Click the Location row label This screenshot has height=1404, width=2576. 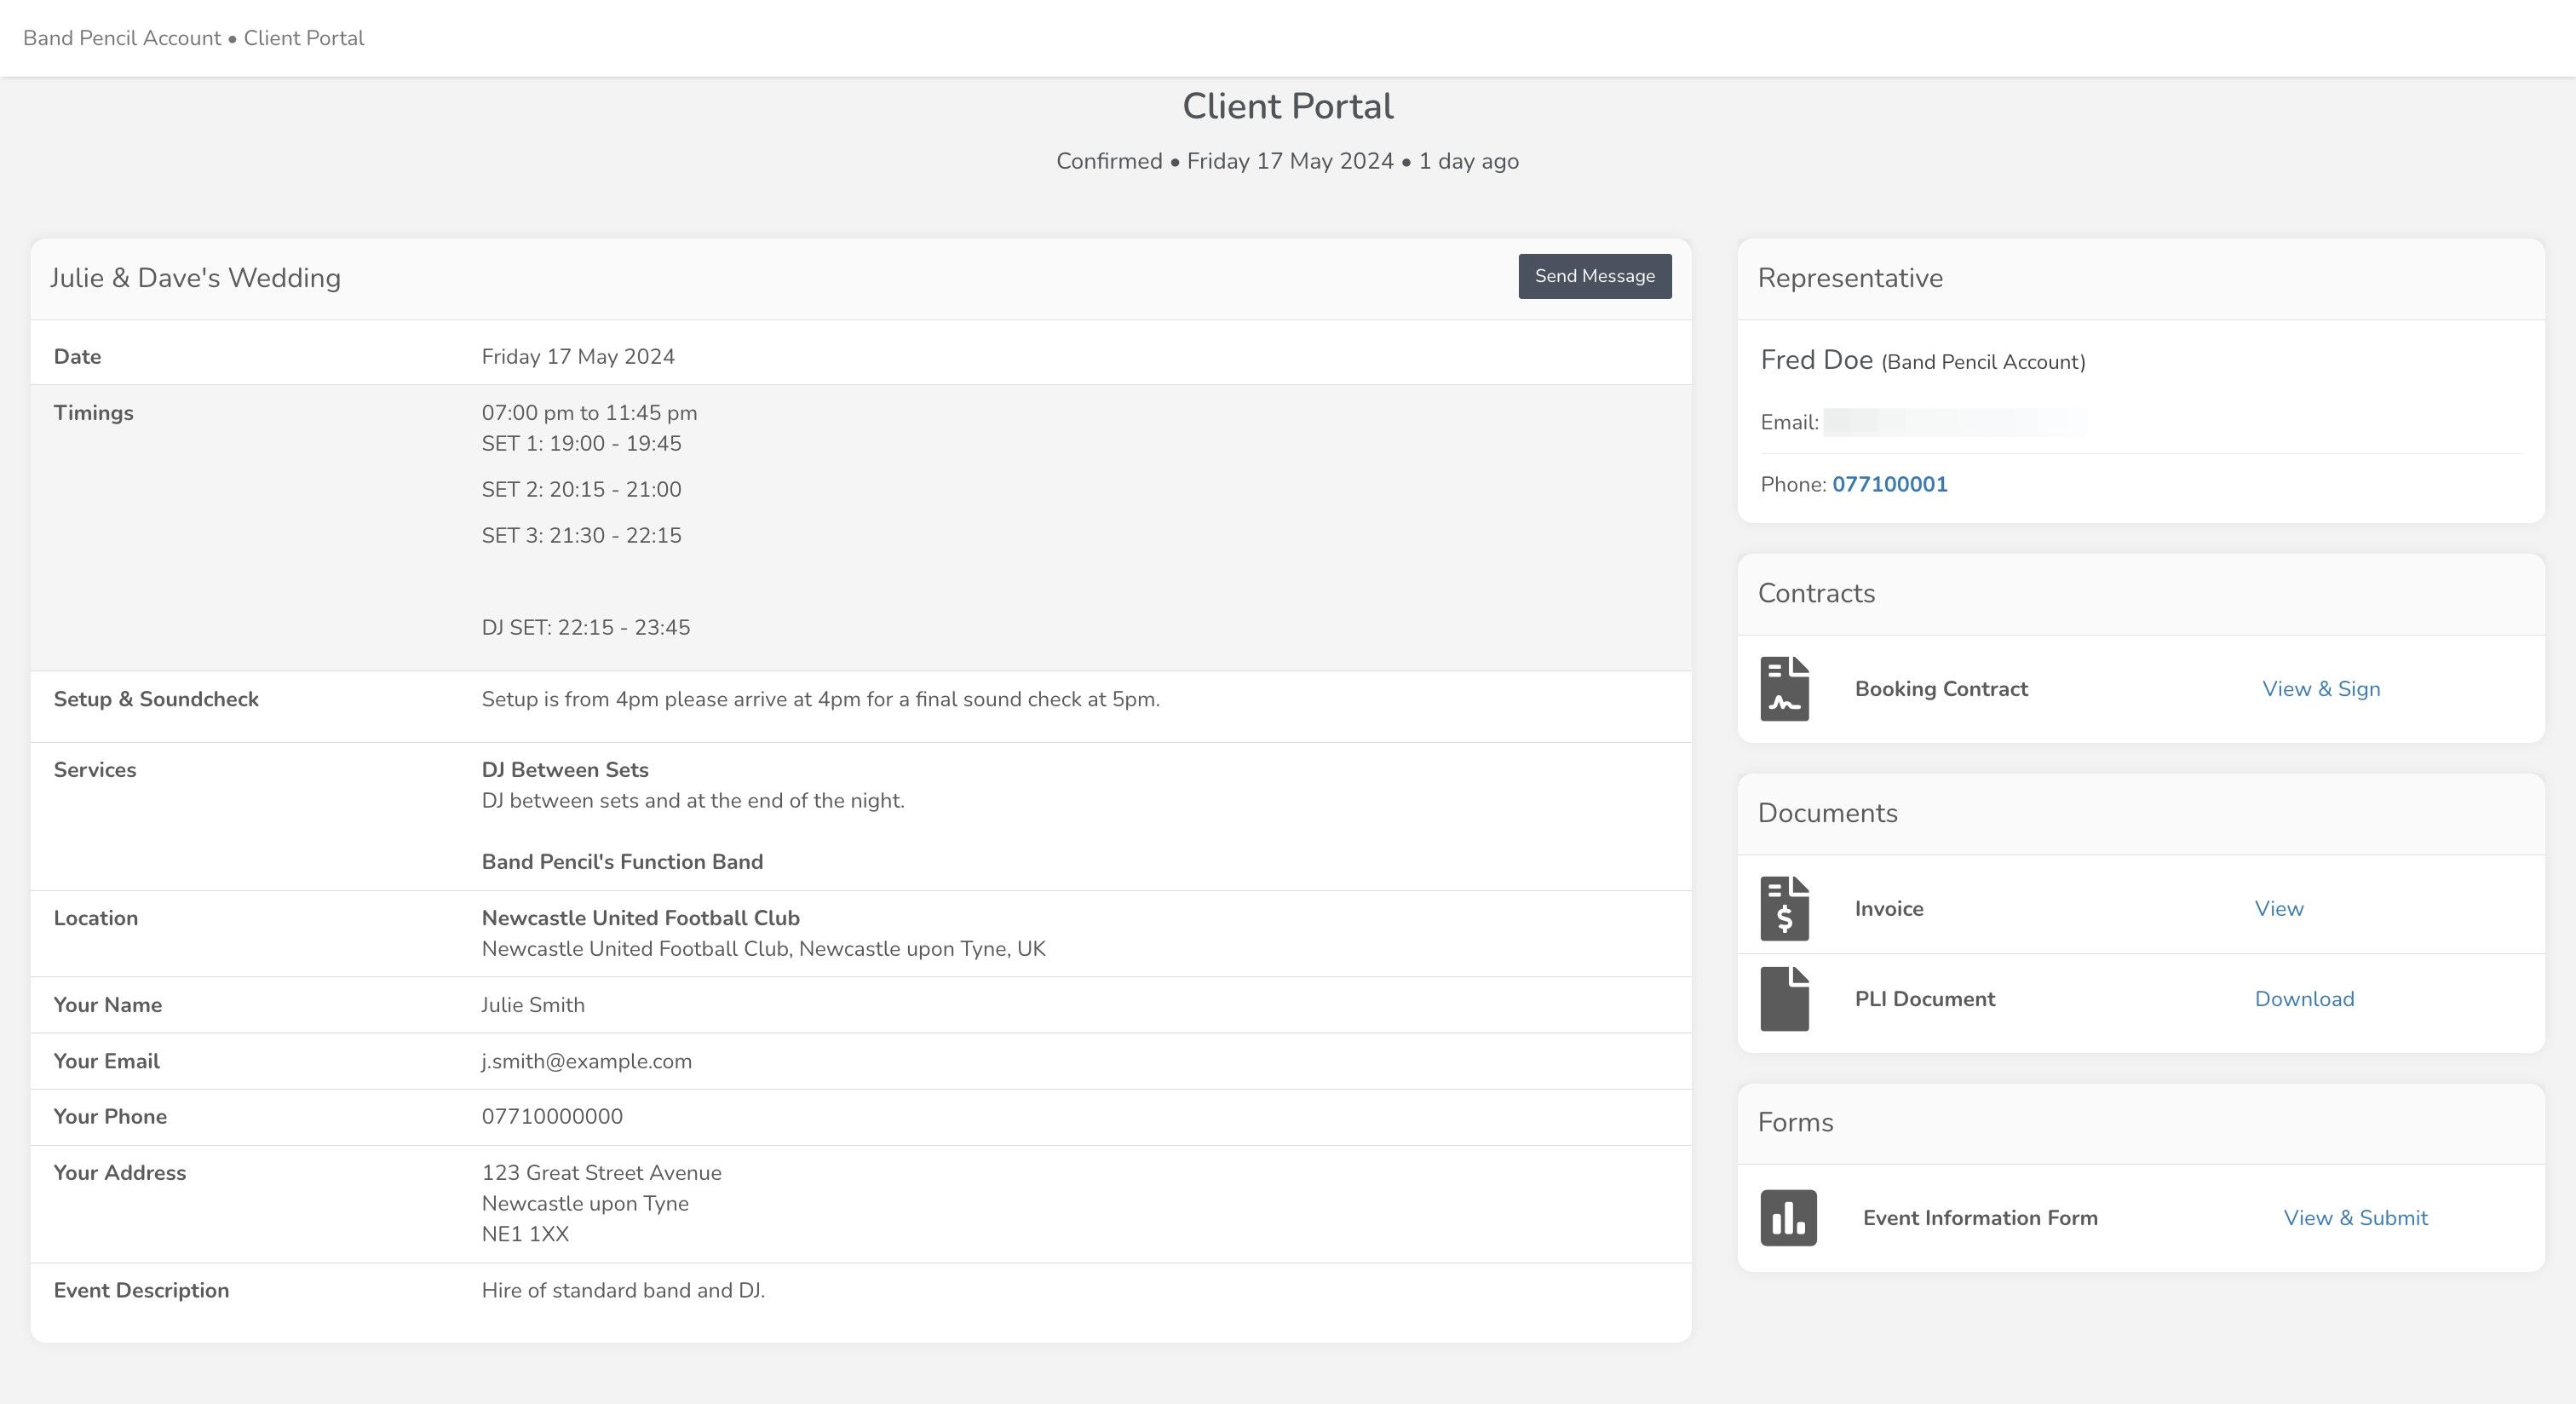pyautogui.click(x=96, y=918)
